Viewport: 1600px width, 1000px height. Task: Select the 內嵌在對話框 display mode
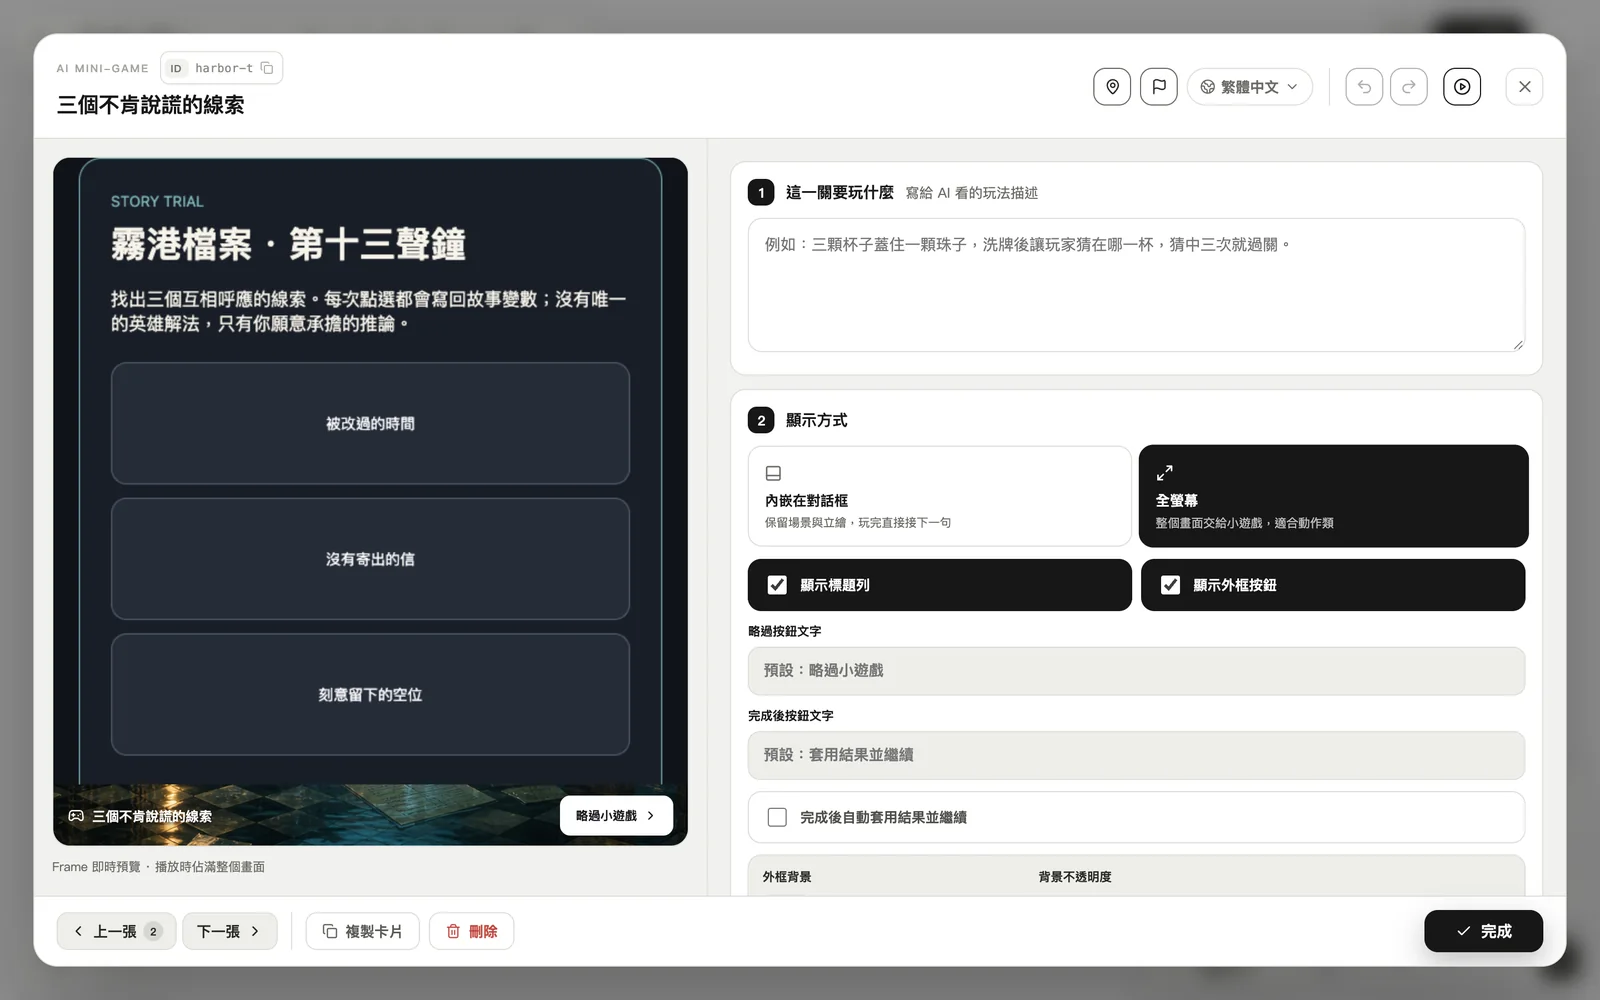(x=939, y=496)
